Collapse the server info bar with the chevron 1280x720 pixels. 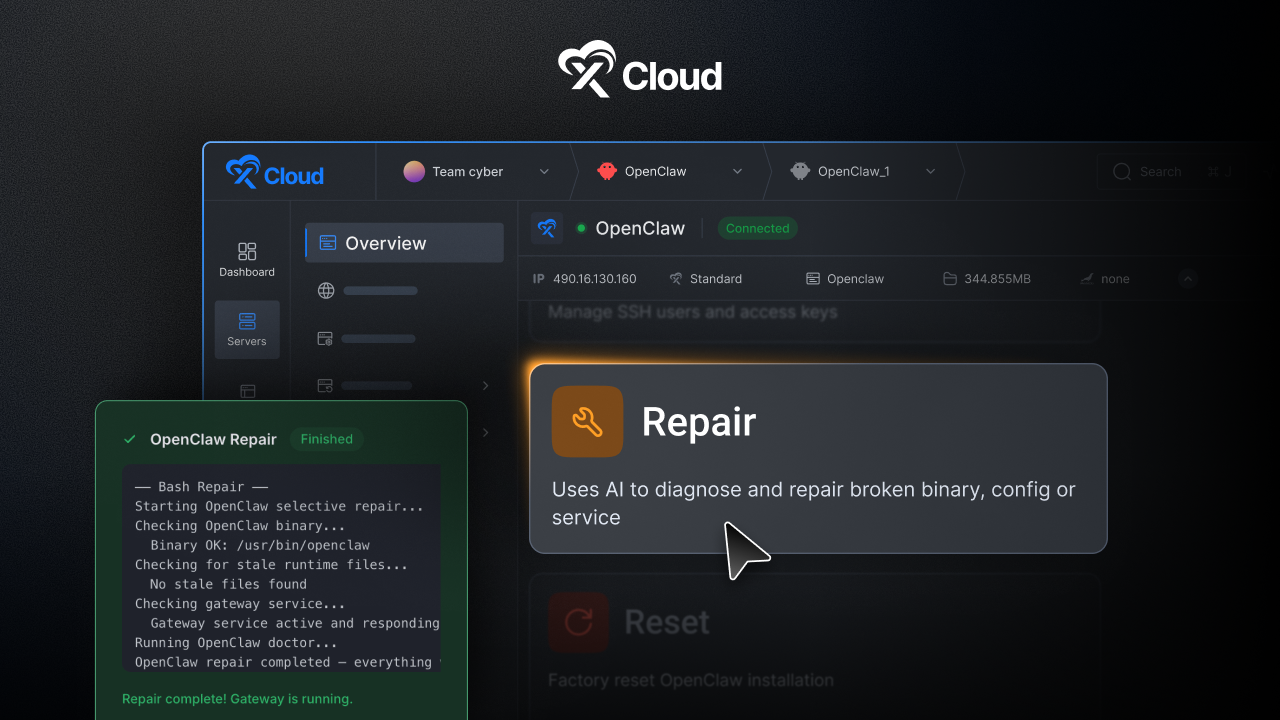click(x=1187, y=279)
